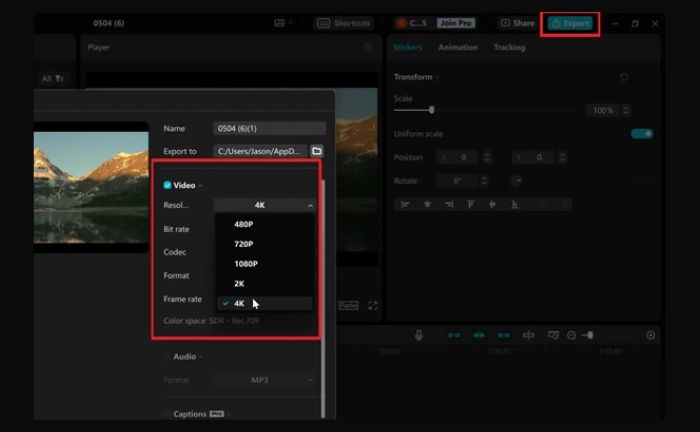The image size is (700, 432).
Task: Reset Transform settings with the undo icon
Action: (x=624, y=77)
